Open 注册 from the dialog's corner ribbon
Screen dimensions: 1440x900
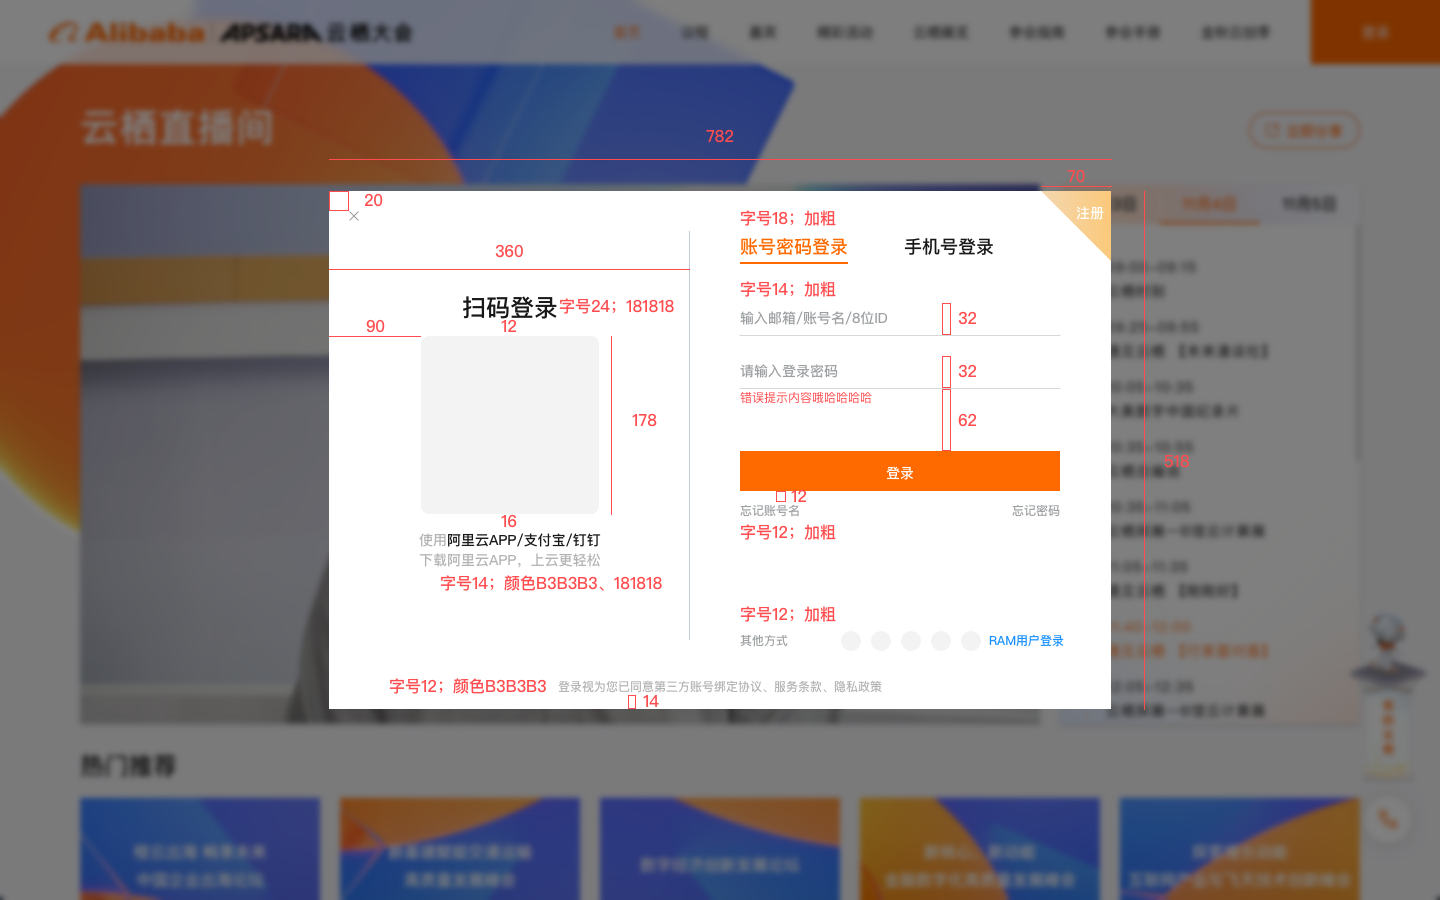click(x=1089, y=213)
